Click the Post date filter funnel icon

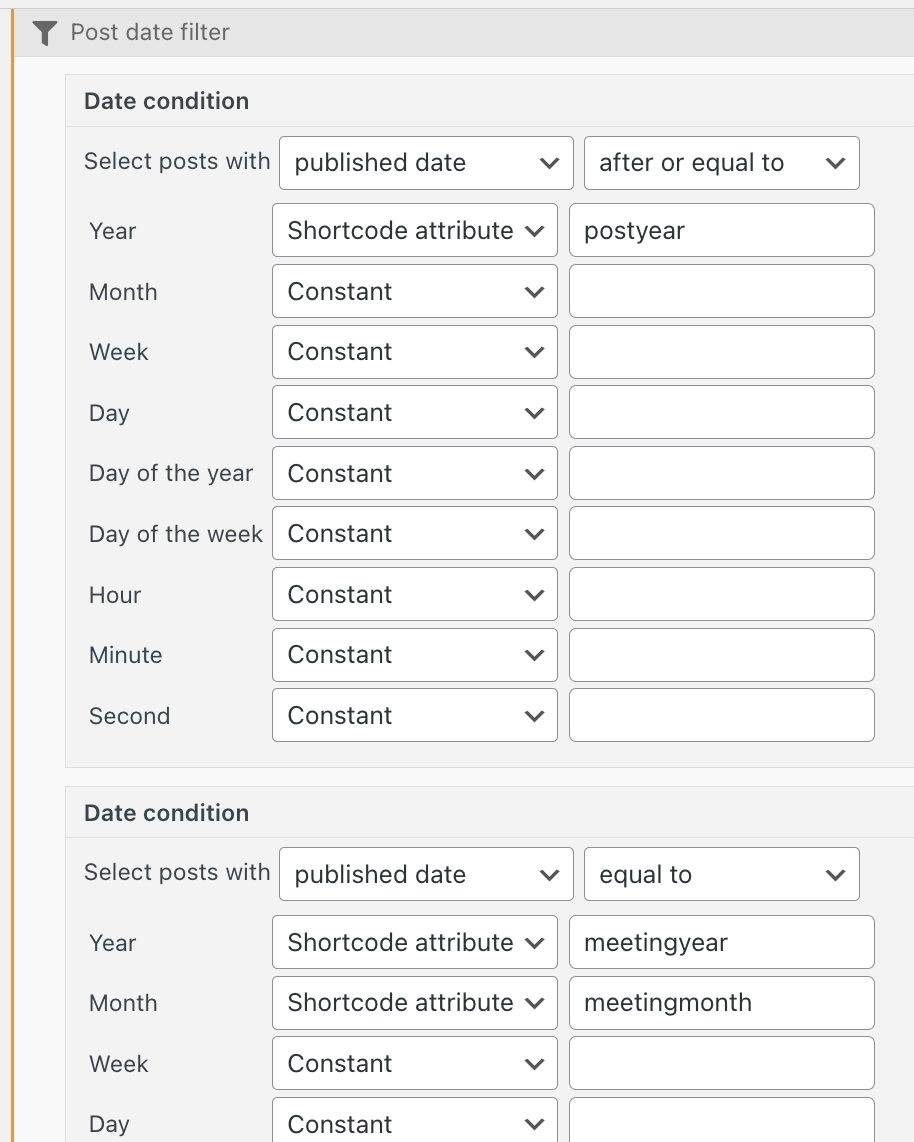(44, 33)
